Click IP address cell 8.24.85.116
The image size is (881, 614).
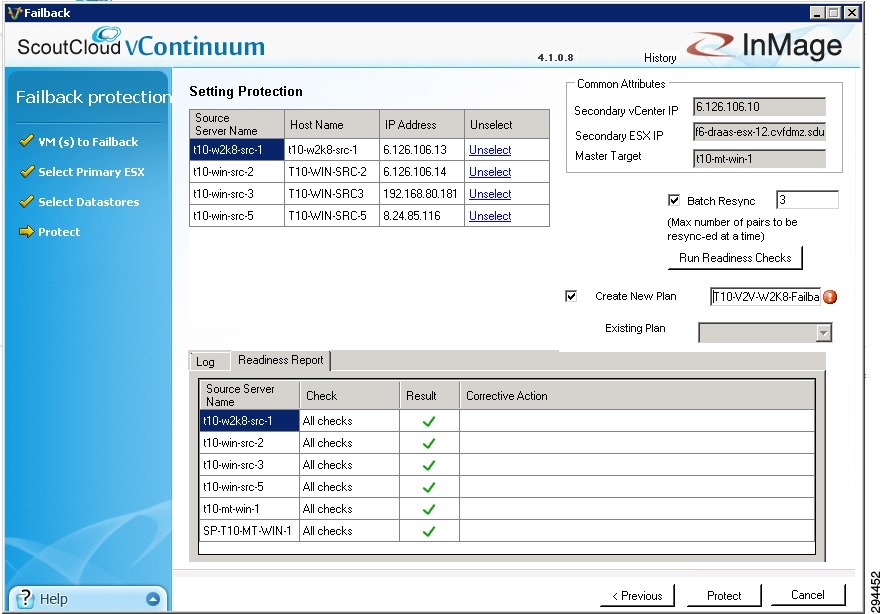[421, 216]
